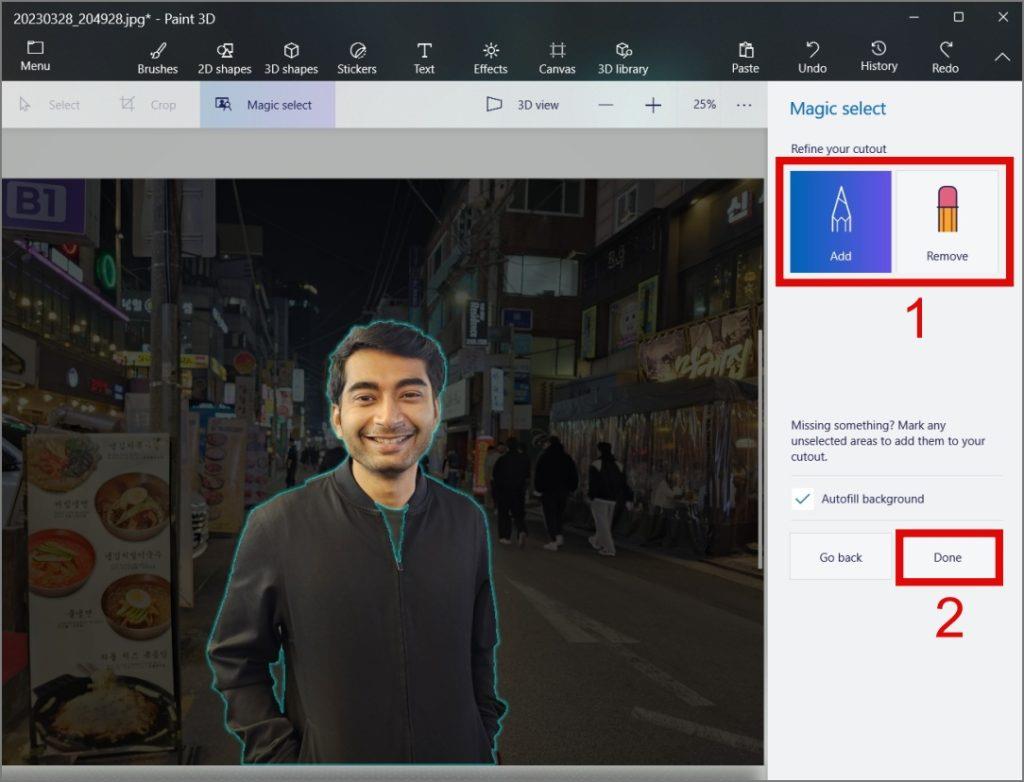Open the more options ellipsis
The width and height of the screenshot is (1024, 782).
point(744,105)
